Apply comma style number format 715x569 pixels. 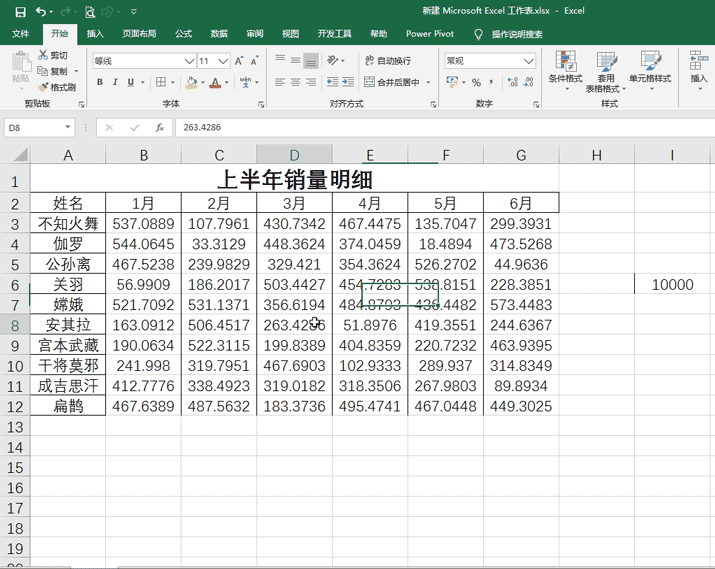[x=491, y=83]
